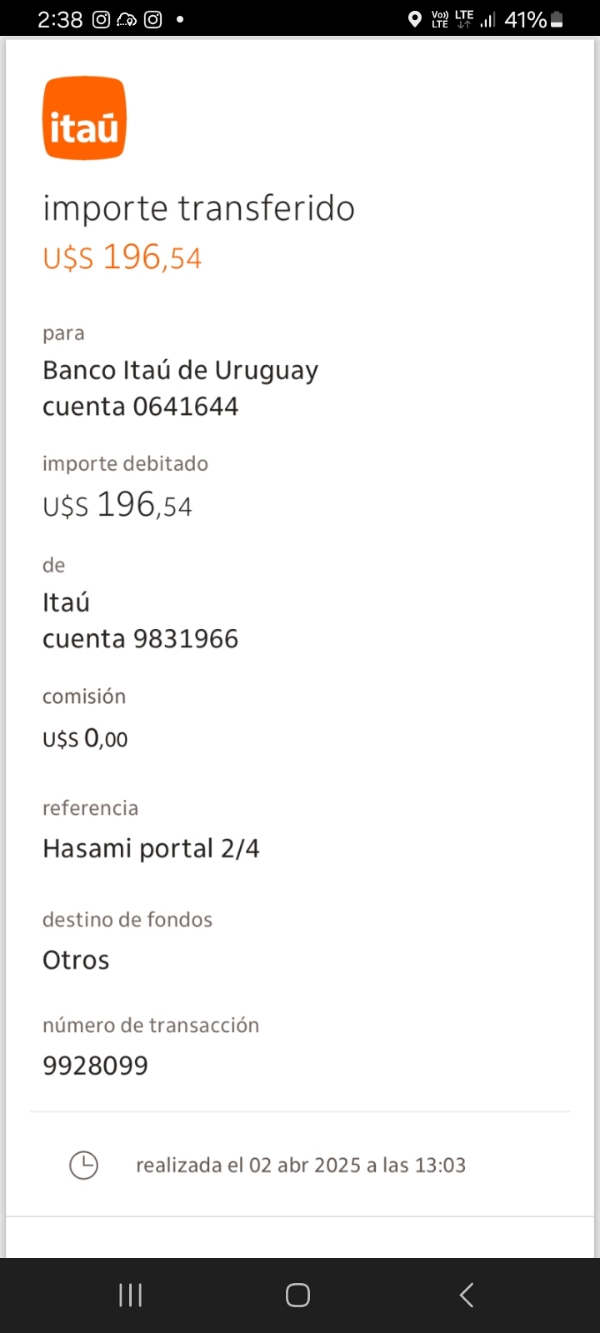Tap the clock icon beside the transaction date
Screen dimensions: 600x1333
click(84, 1165)
